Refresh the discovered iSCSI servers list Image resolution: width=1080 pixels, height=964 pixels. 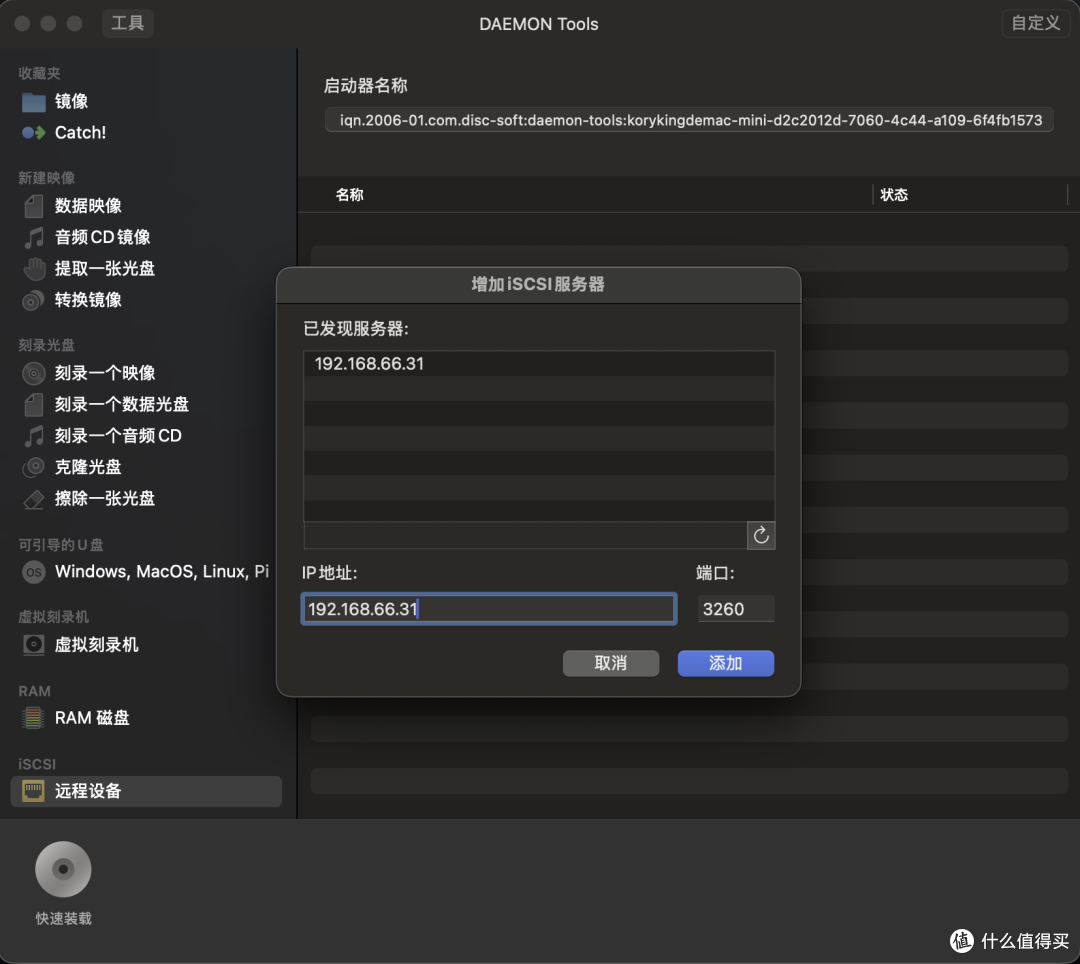click(761, 536)
